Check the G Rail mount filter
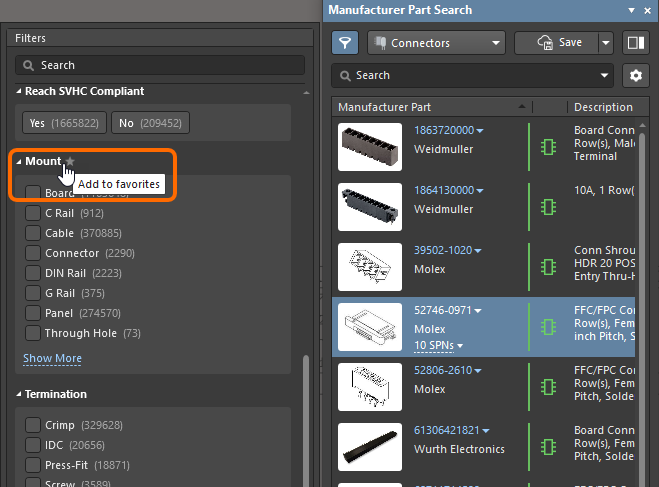The width and height of the screenshot is (659, 487). point(33,293)
